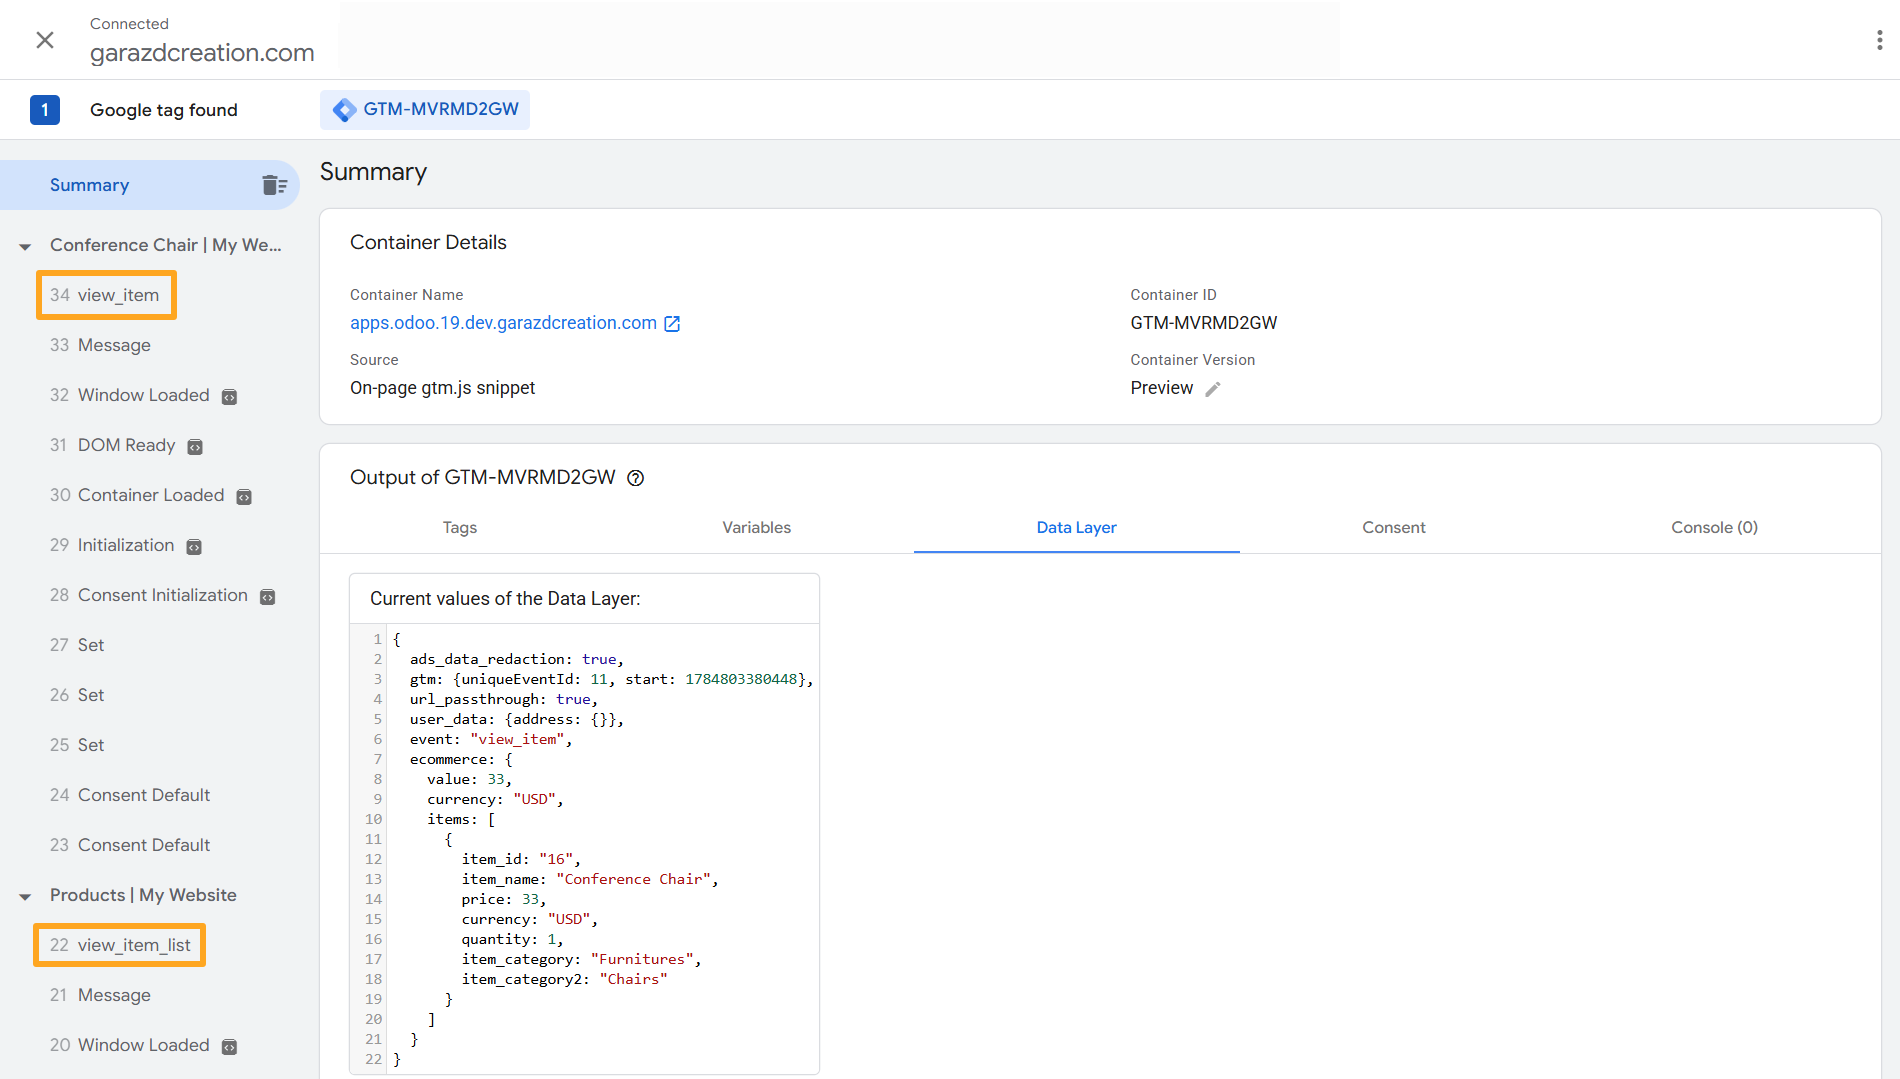Select event 30 Container Loaded
The height and width of the screenshot is (1079, 1900).
click(137, 495)
